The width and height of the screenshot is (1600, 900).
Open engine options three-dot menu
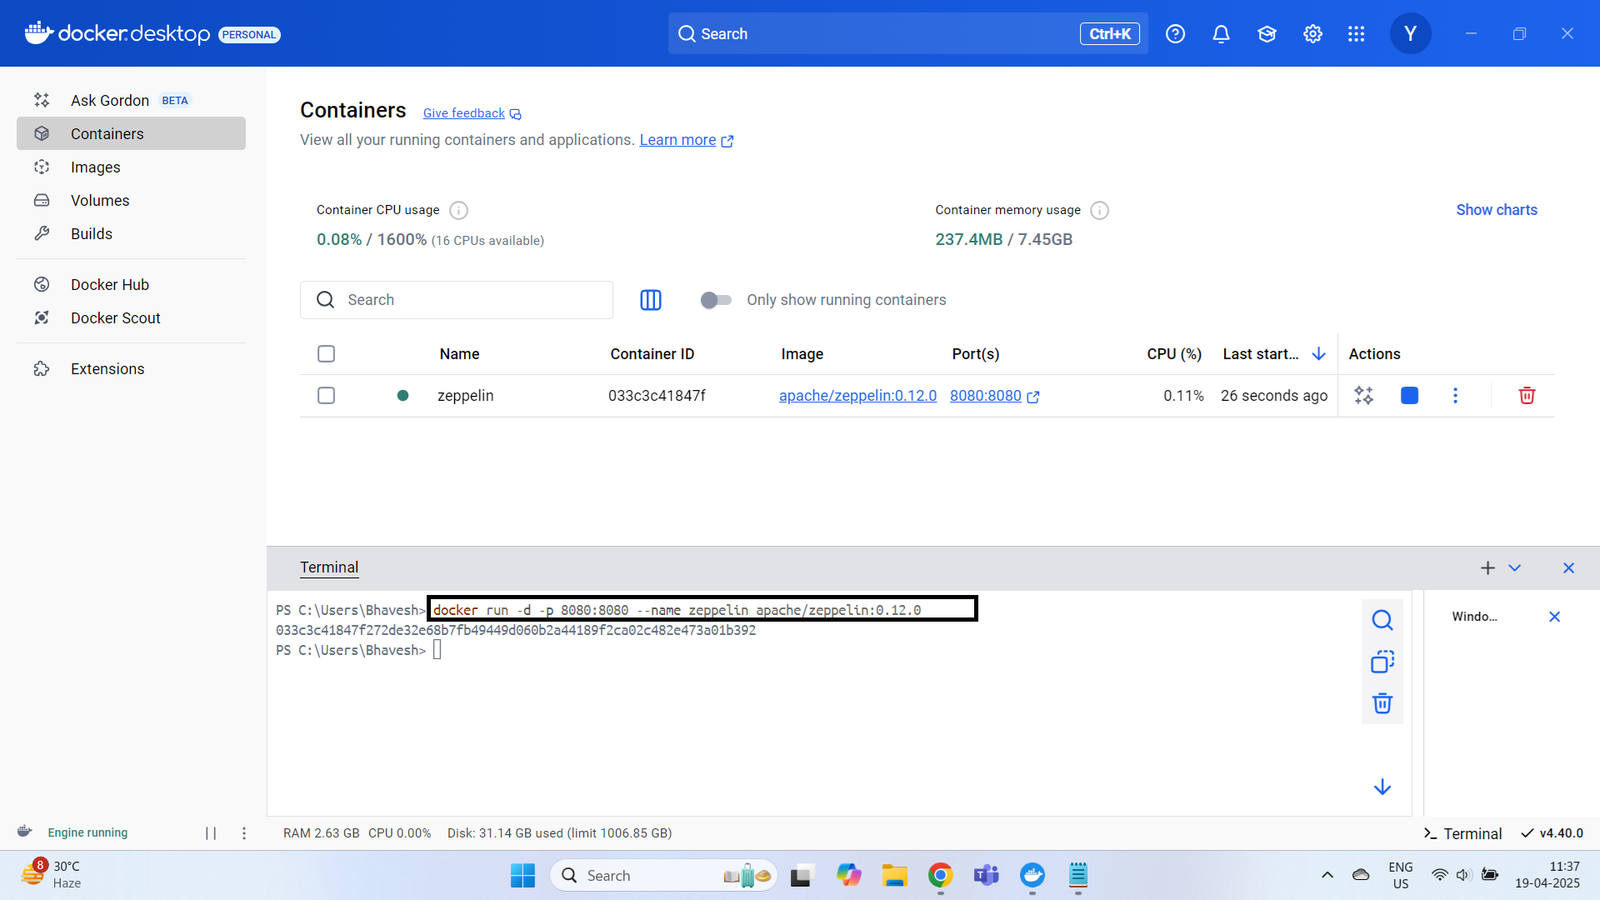pyautogui.click(x=244, y=833)
